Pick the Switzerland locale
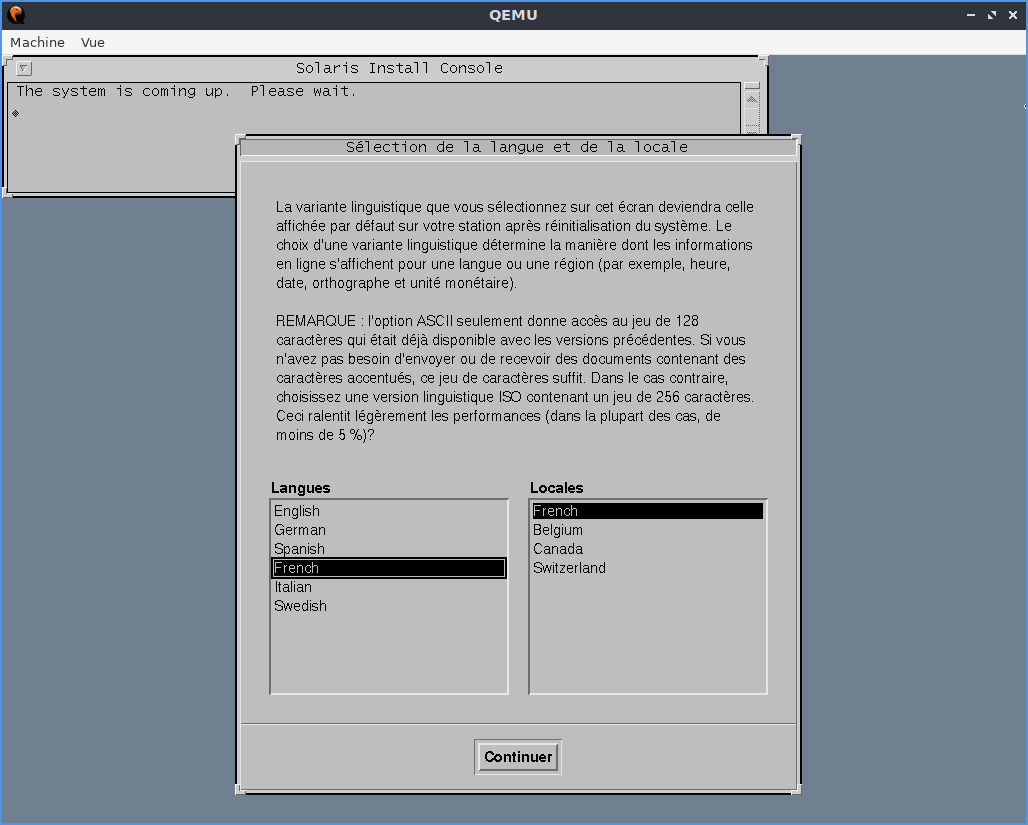Viewport: 1028px width, 825px height. [x=648, y=568]
